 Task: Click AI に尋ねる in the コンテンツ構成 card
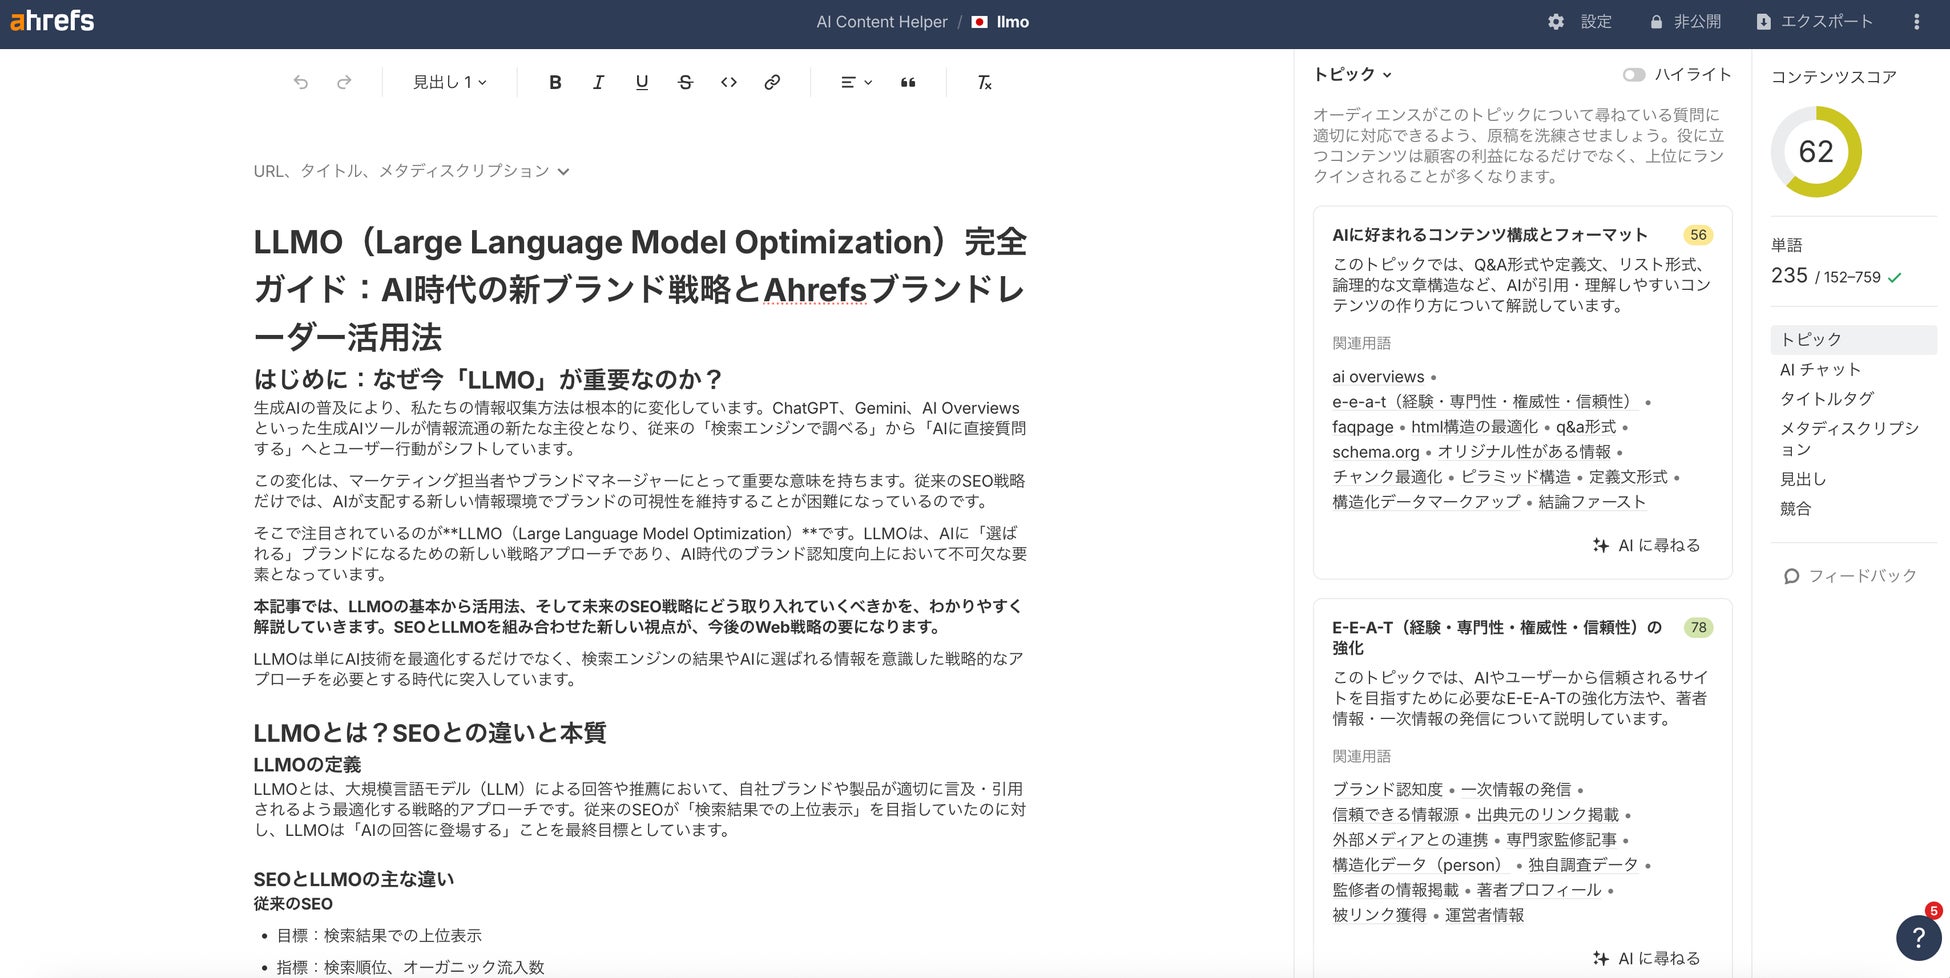[x=1646, y=545]
